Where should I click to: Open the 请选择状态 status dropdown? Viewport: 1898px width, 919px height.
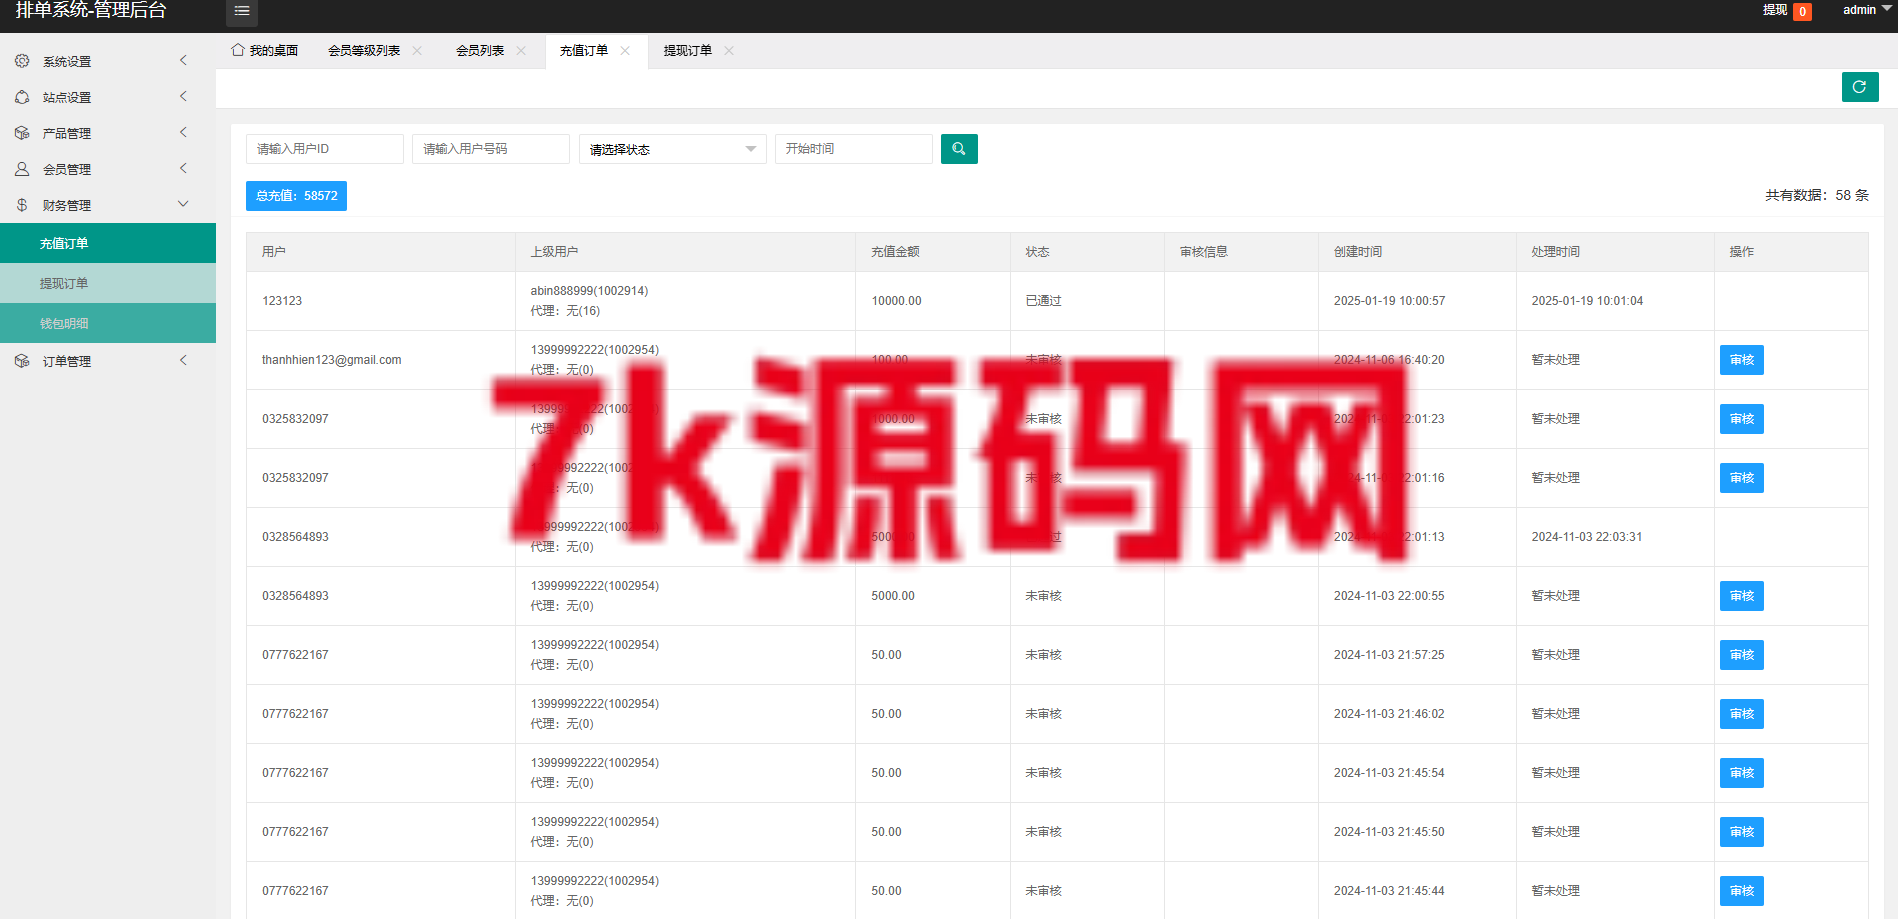[x=673, y=149]
